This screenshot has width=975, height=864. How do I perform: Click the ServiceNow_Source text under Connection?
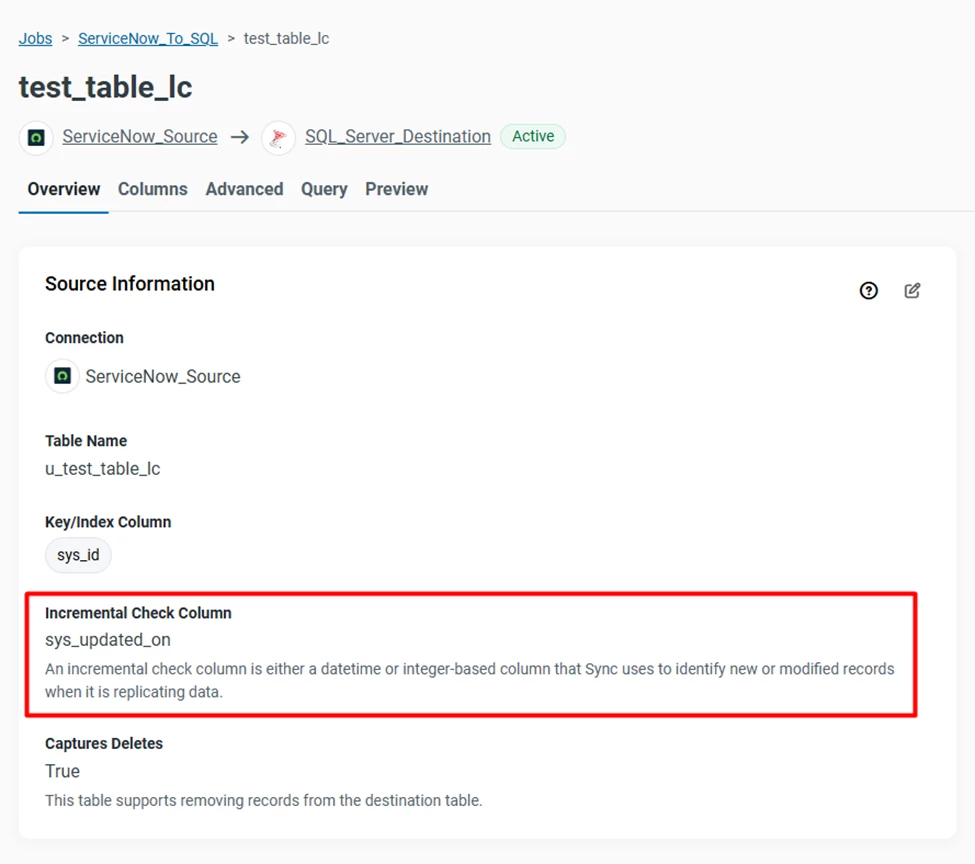pos(163,376)
